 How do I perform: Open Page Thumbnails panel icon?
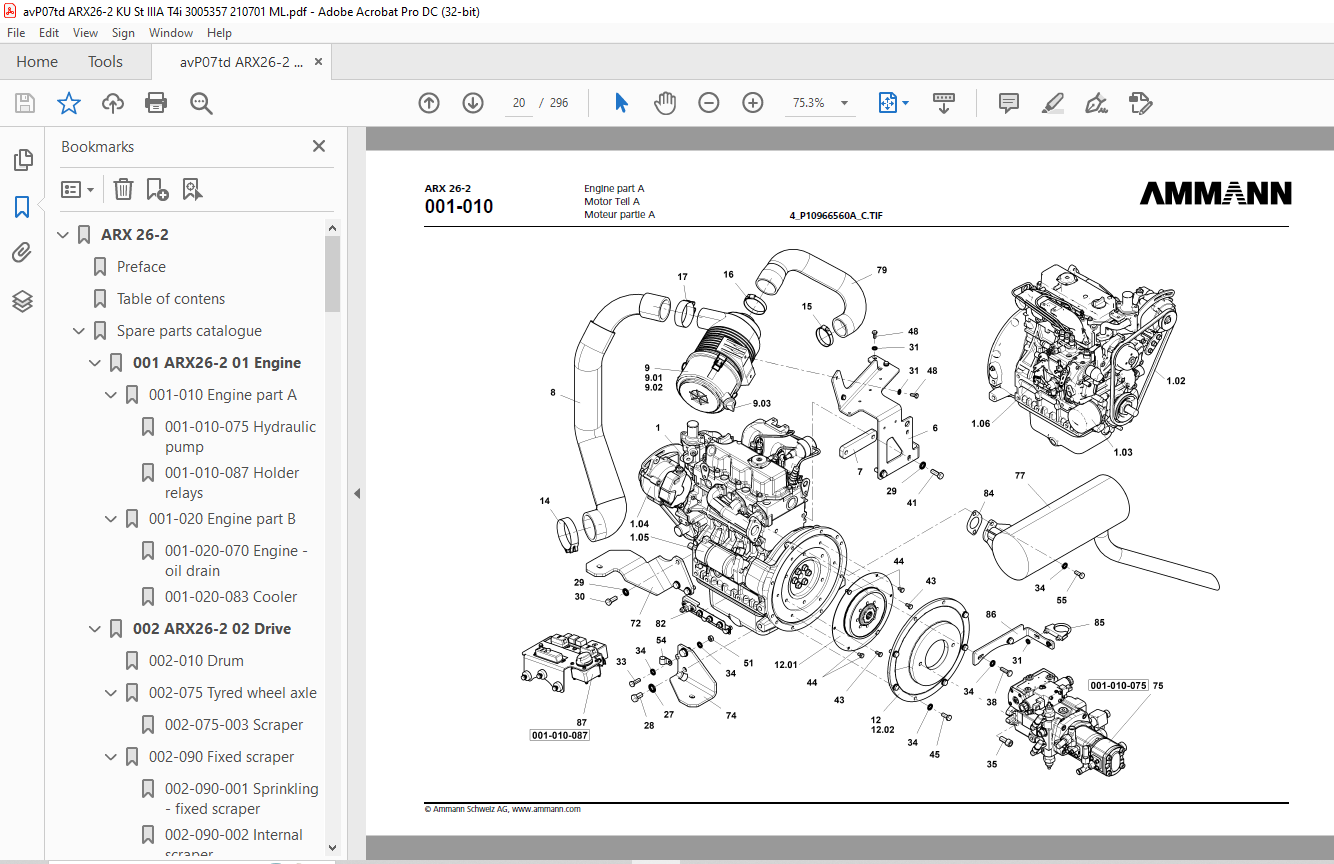pyautogui.click(x=22, y=160)
